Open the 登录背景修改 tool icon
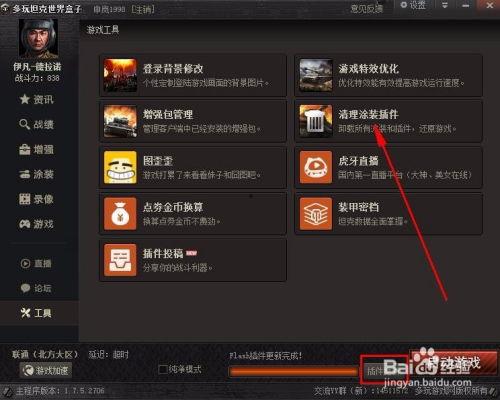 pyautogui.click(x=120, y=75)
